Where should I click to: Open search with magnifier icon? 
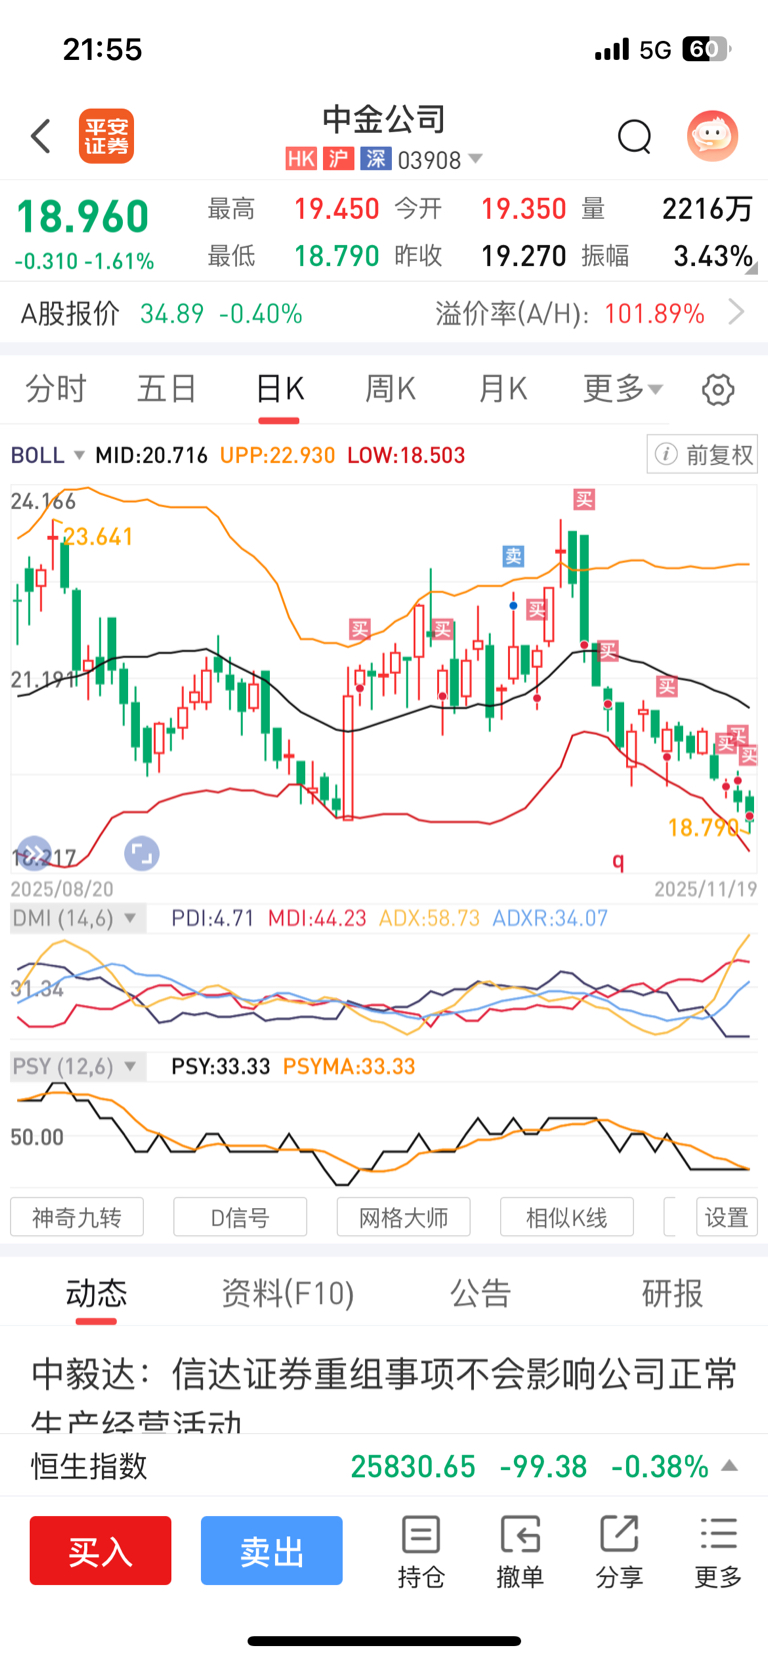tap(634, 136)
